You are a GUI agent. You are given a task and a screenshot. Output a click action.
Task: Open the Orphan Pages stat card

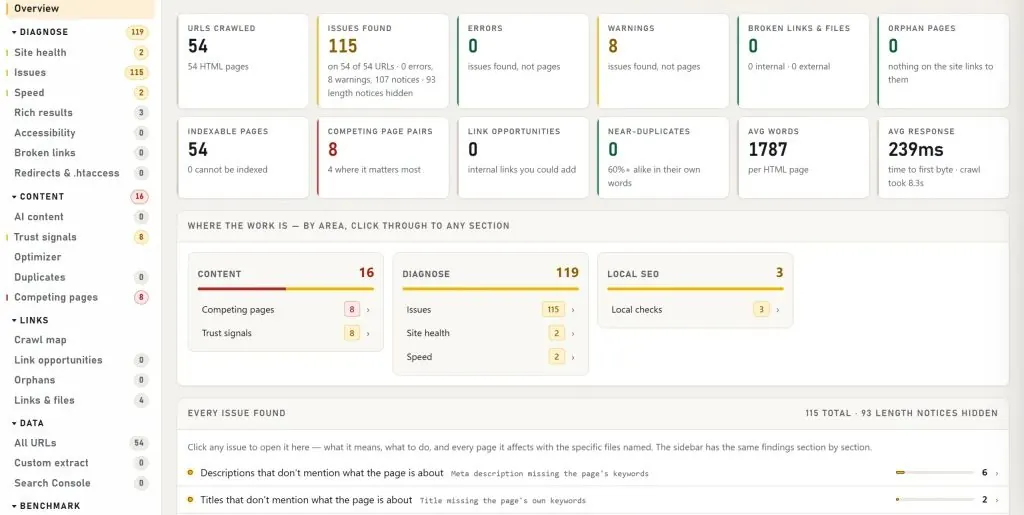[x=943, y=61]
